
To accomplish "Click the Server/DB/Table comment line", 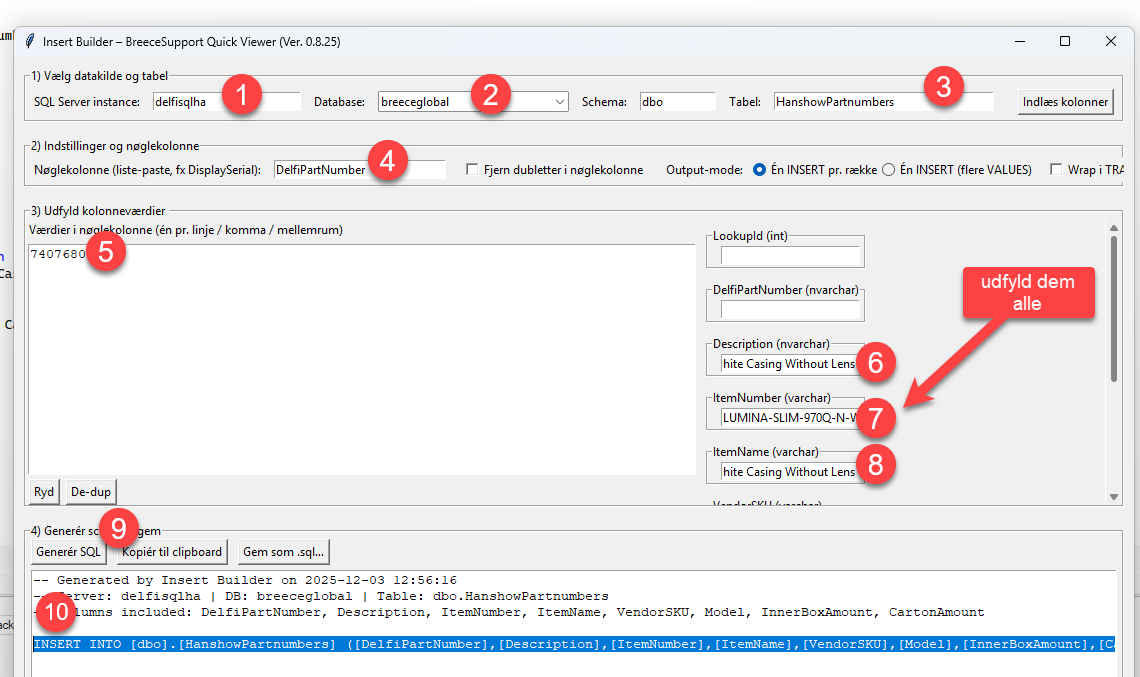I will [x=321, y=596].
